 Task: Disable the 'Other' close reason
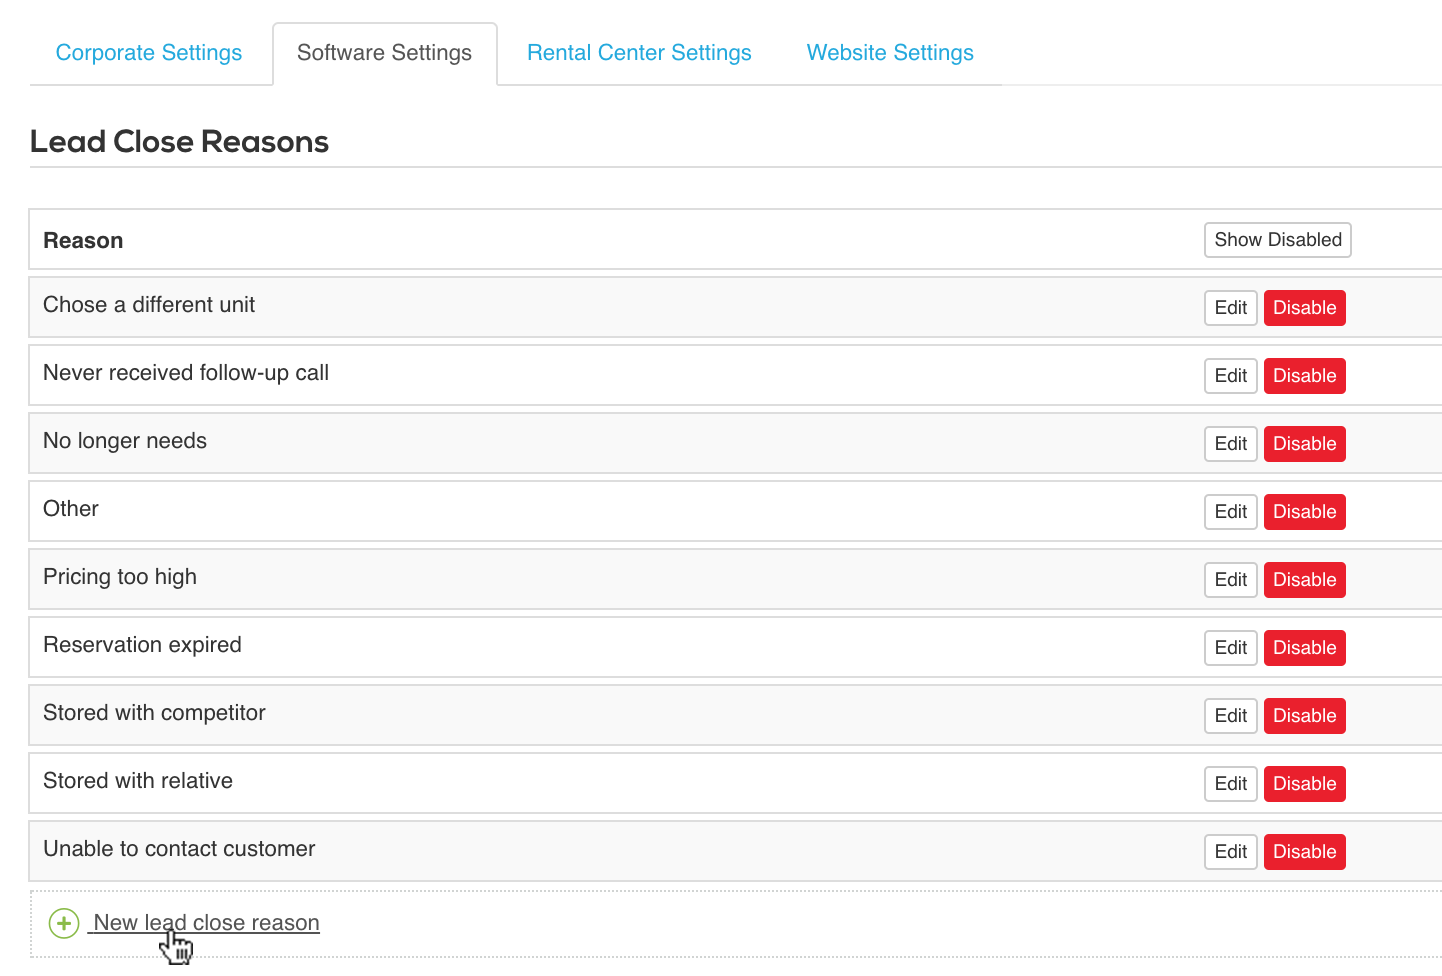click(1304, 511)
